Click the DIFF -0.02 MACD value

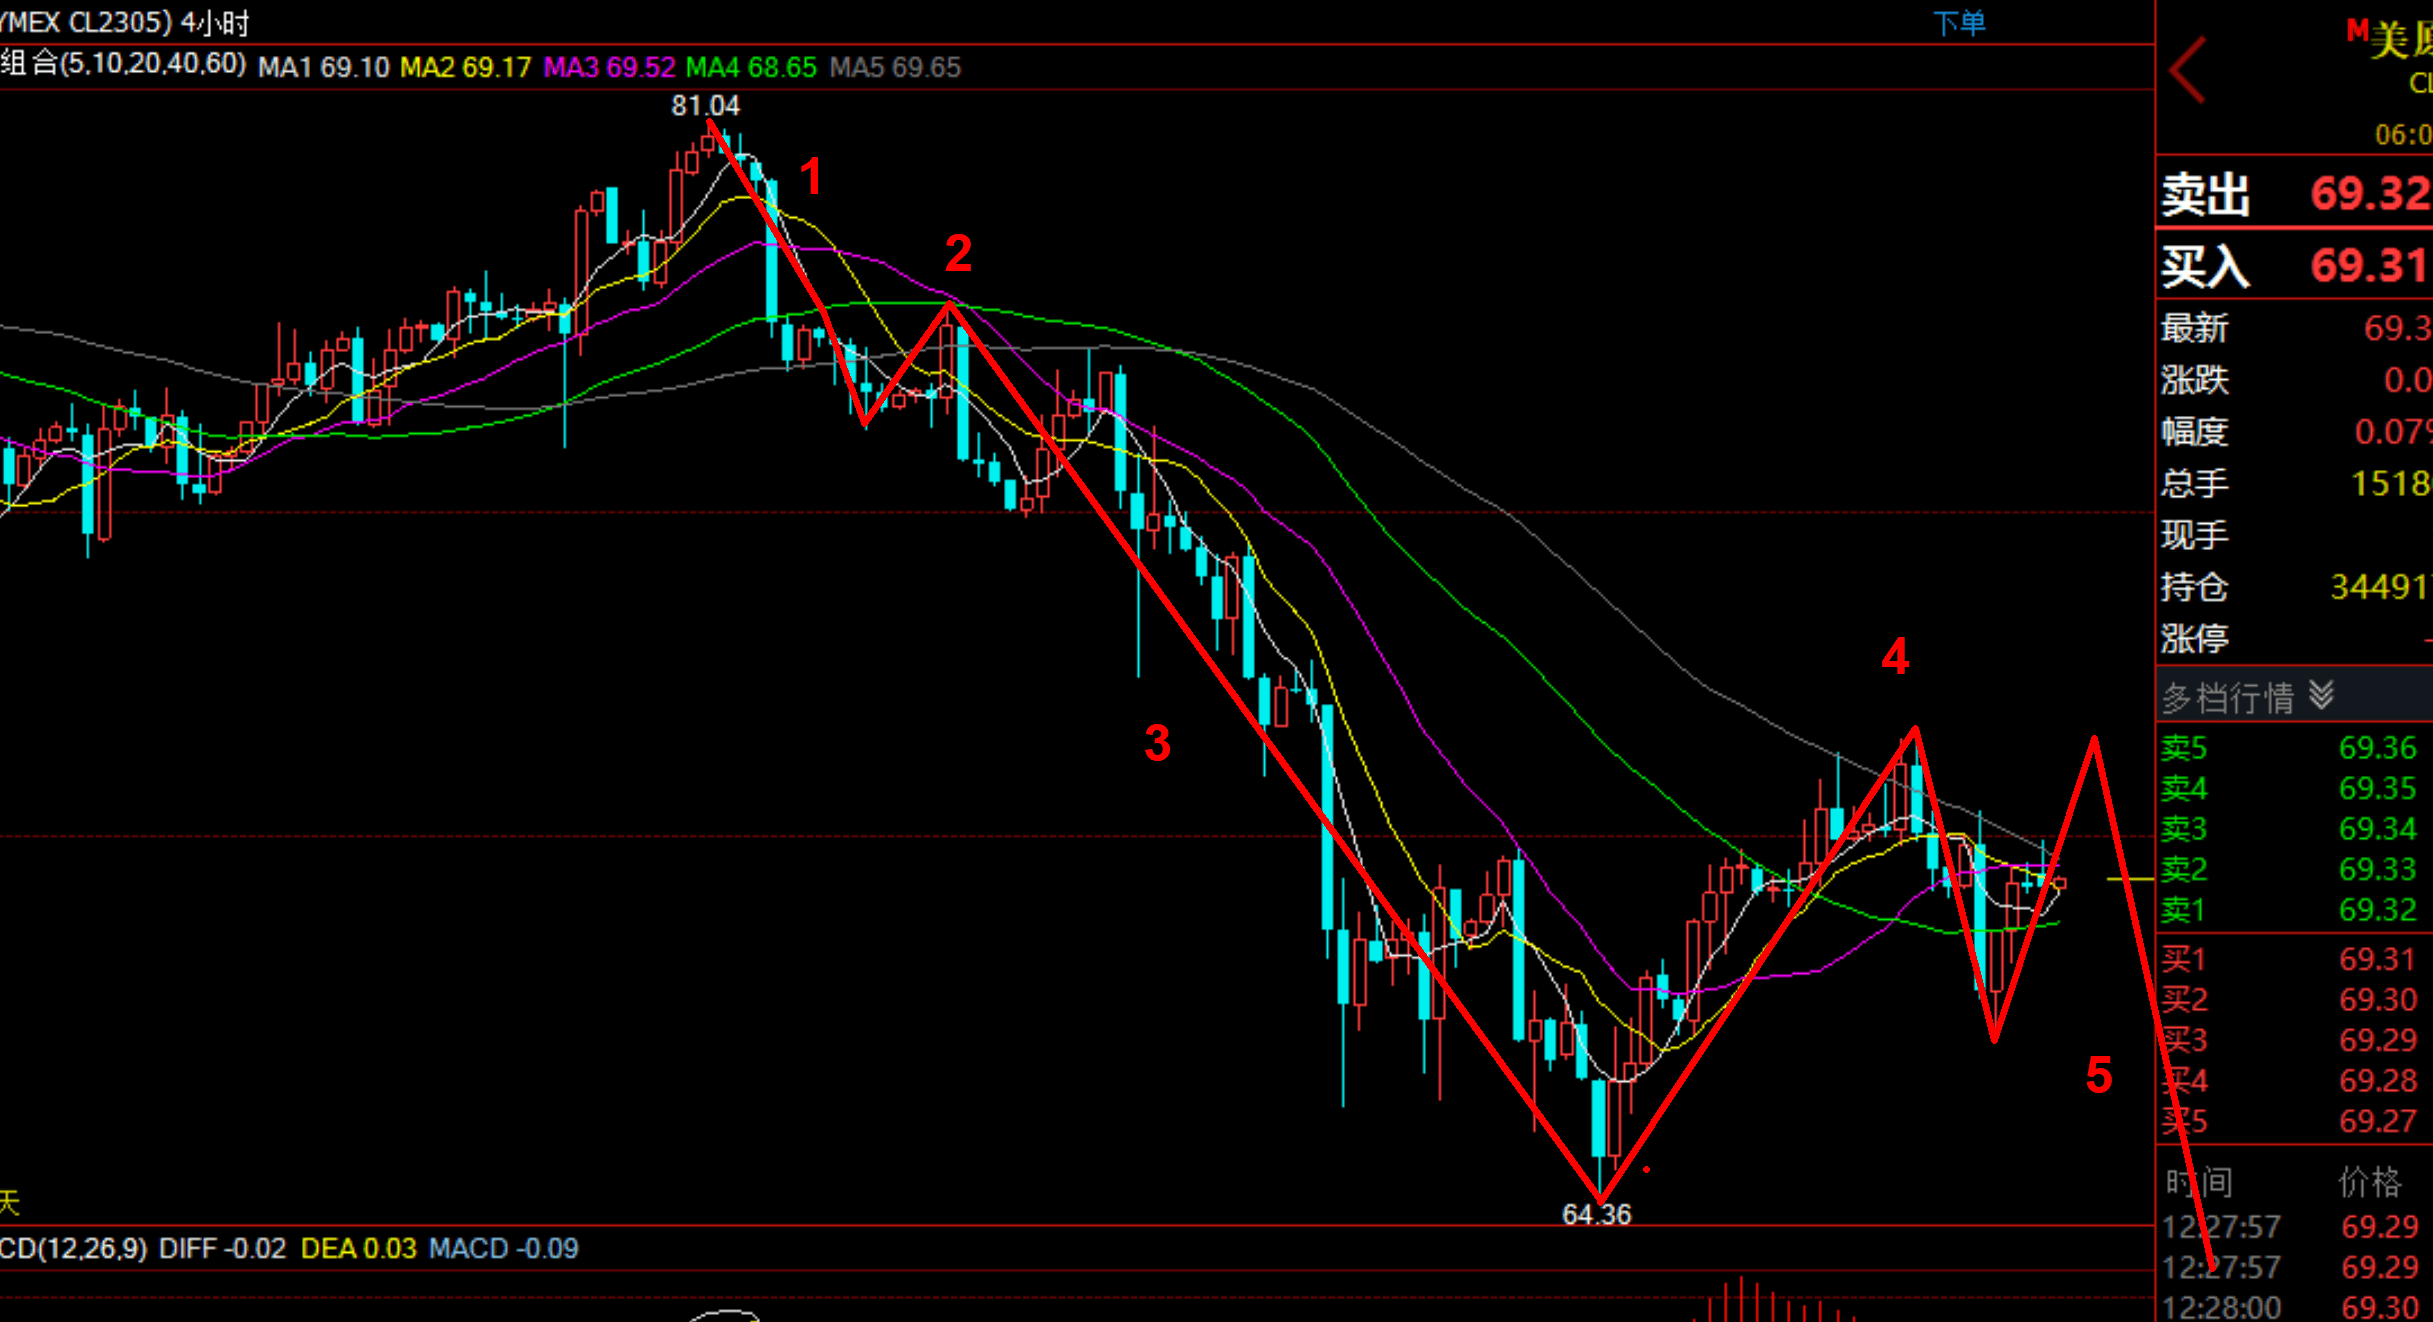(222, 1248)
